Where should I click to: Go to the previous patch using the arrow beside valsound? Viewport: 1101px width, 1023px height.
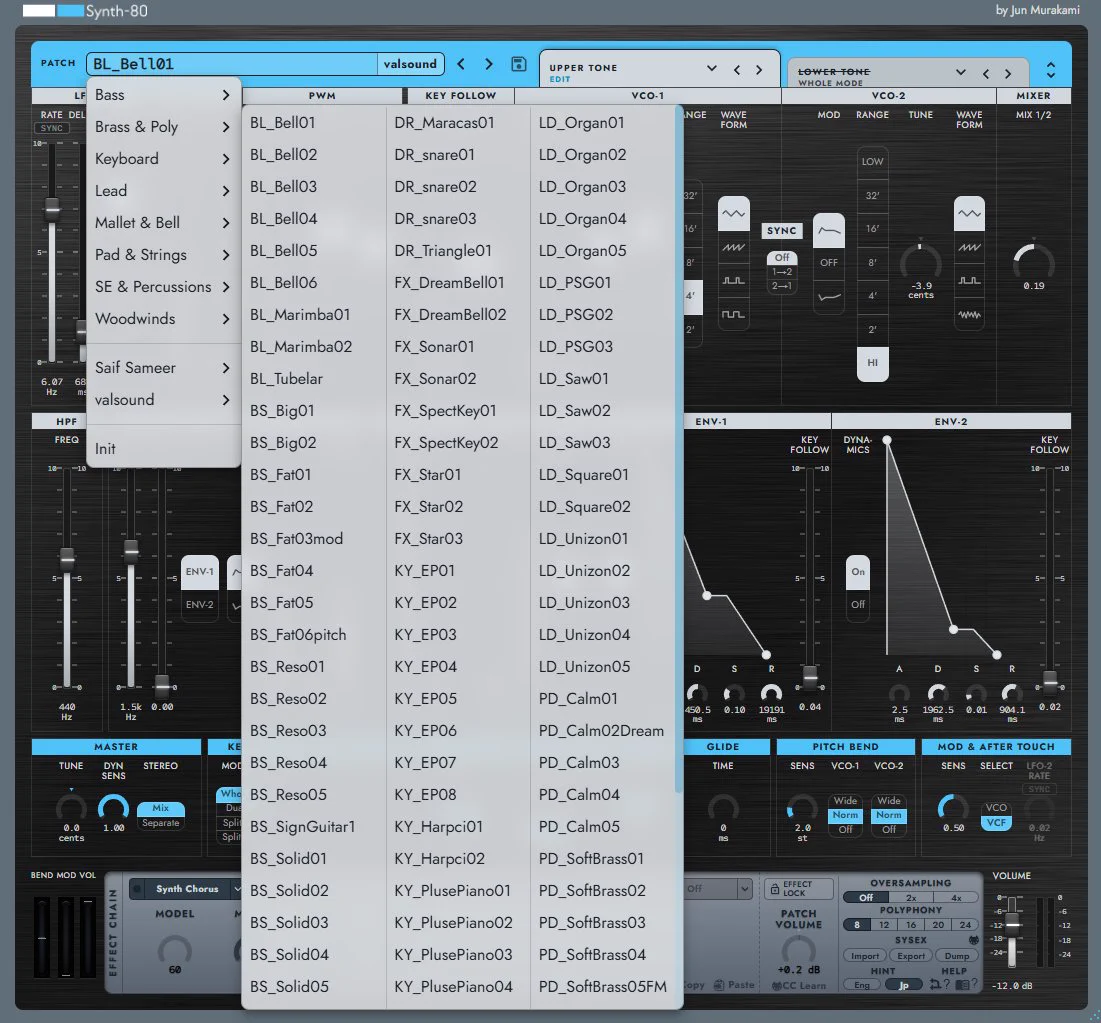pos(461,64)
